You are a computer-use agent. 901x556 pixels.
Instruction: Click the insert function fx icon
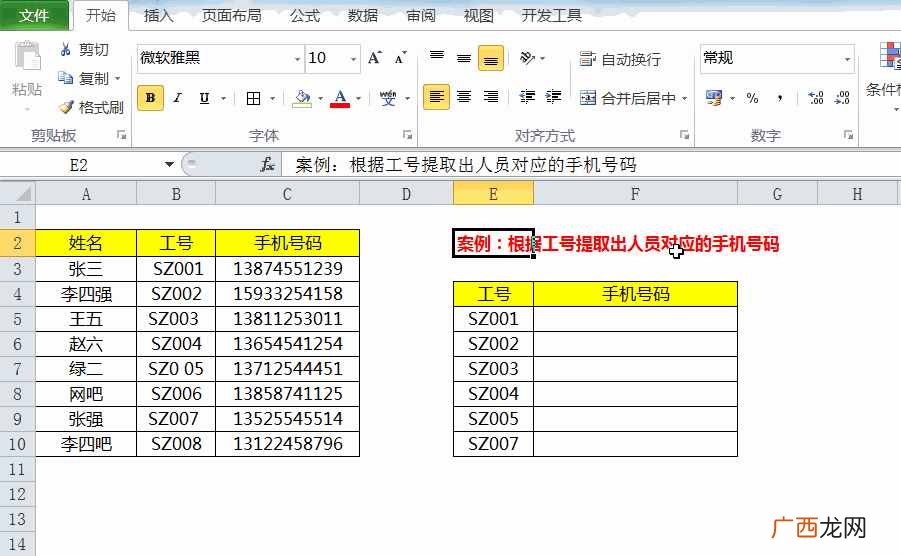[x=267, y=165]
